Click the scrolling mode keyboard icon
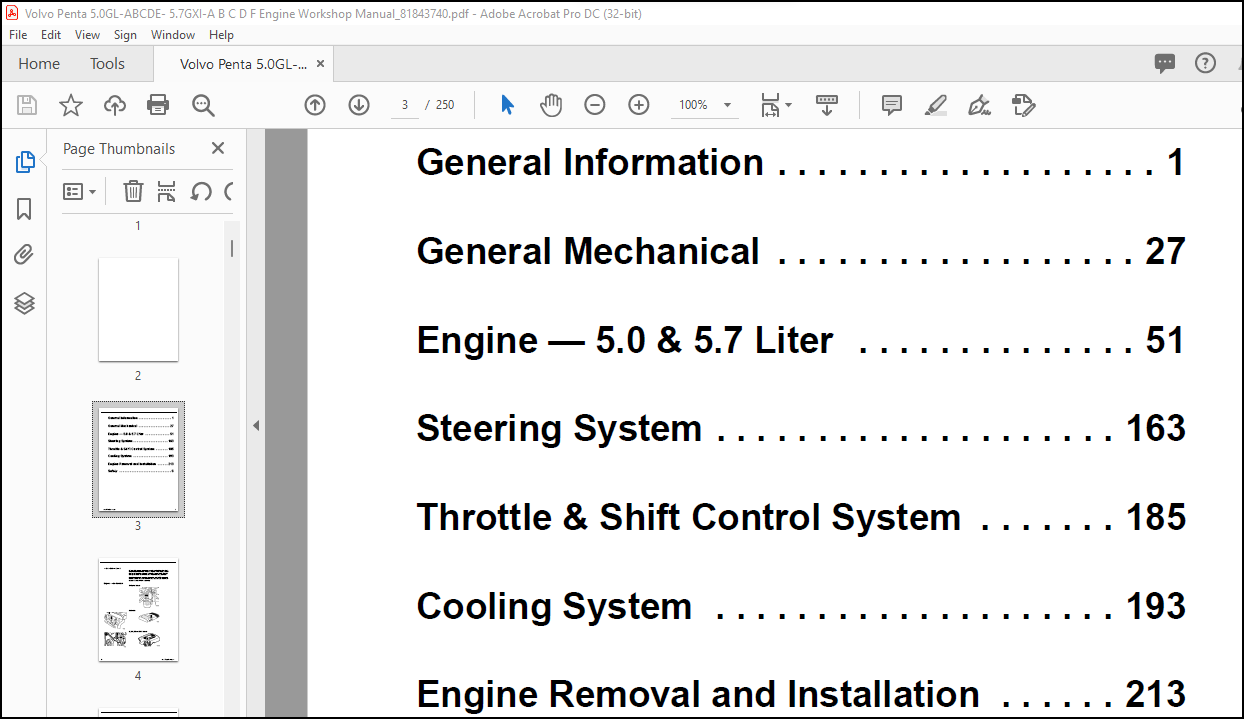 (827, 105)
